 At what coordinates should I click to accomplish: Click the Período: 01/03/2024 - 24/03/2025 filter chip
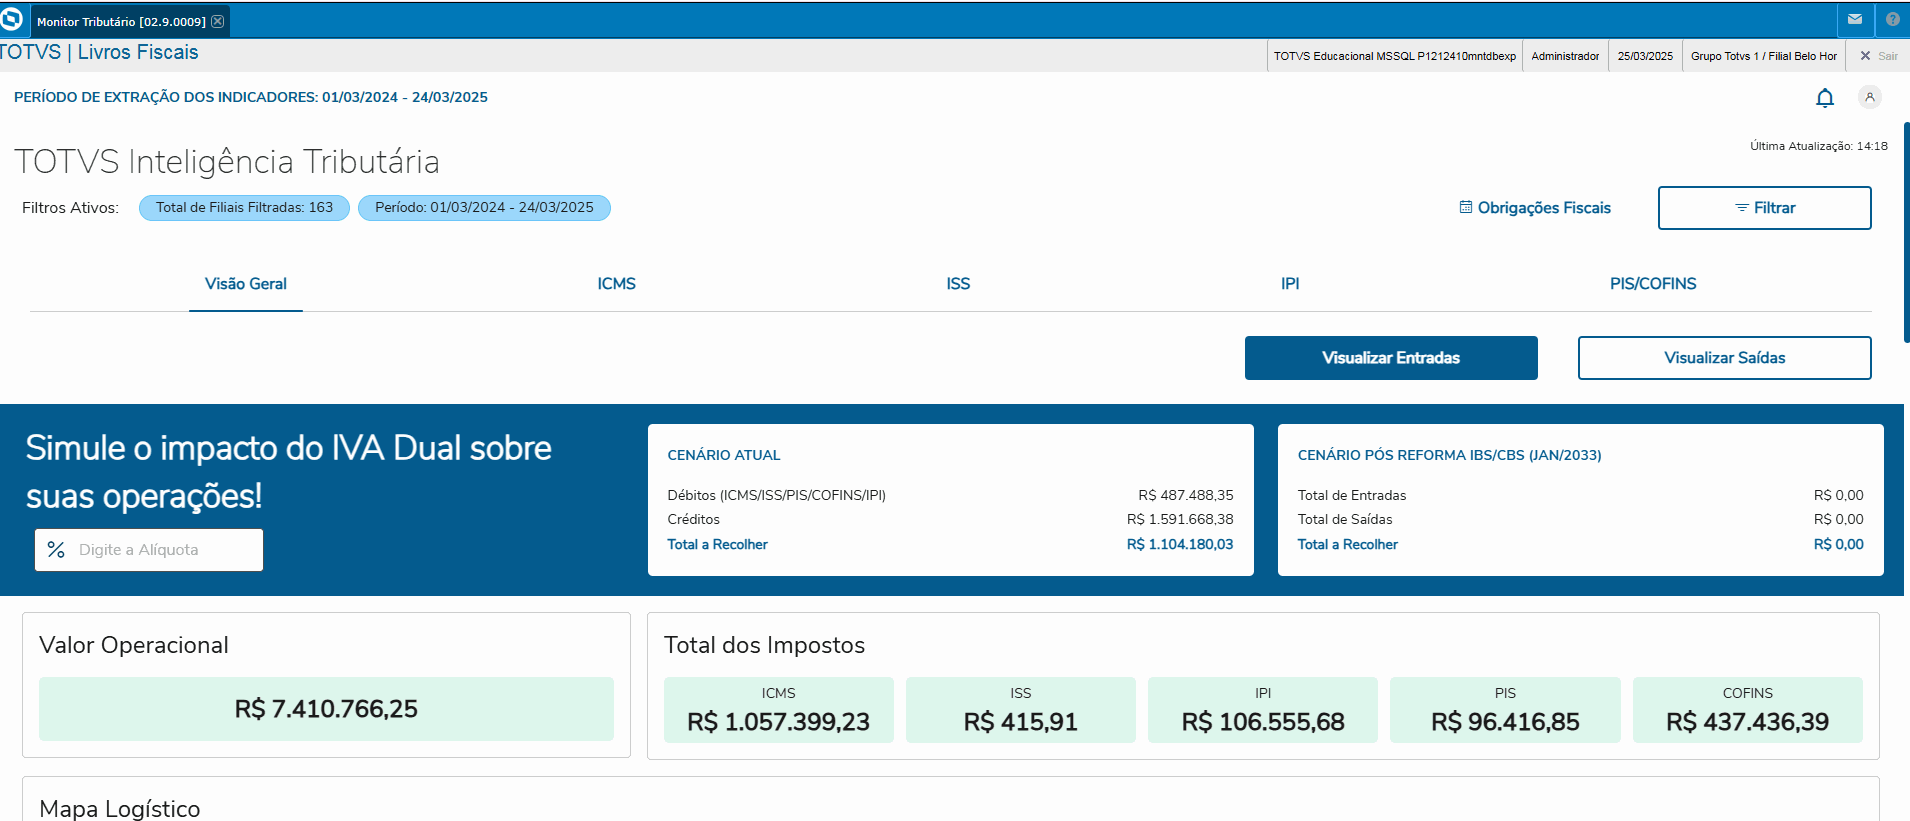click(x=484, y=208)
